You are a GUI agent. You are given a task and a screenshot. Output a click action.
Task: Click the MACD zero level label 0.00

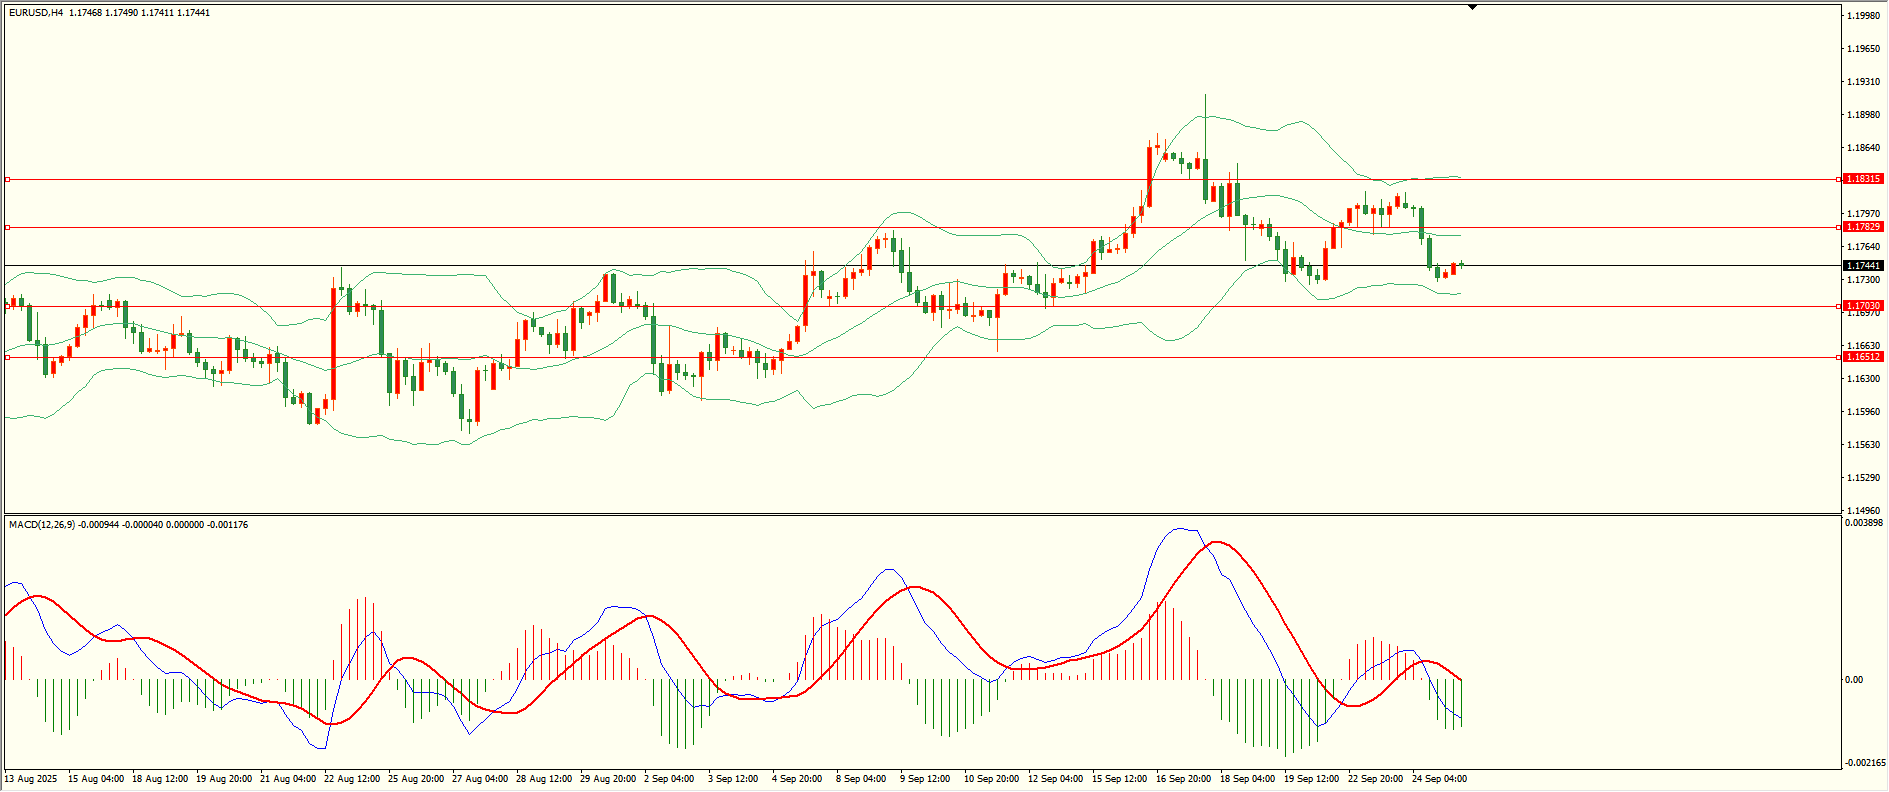pyautogui.click(x=1854, y=680)
